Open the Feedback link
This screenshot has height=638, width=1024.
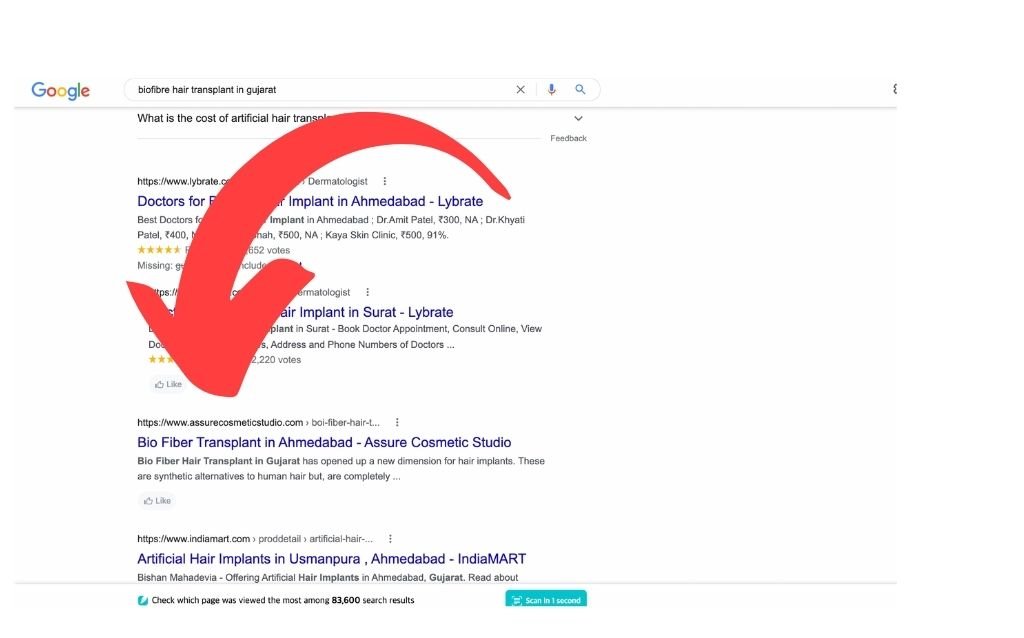pyautogui.click(x=568, y=138)
